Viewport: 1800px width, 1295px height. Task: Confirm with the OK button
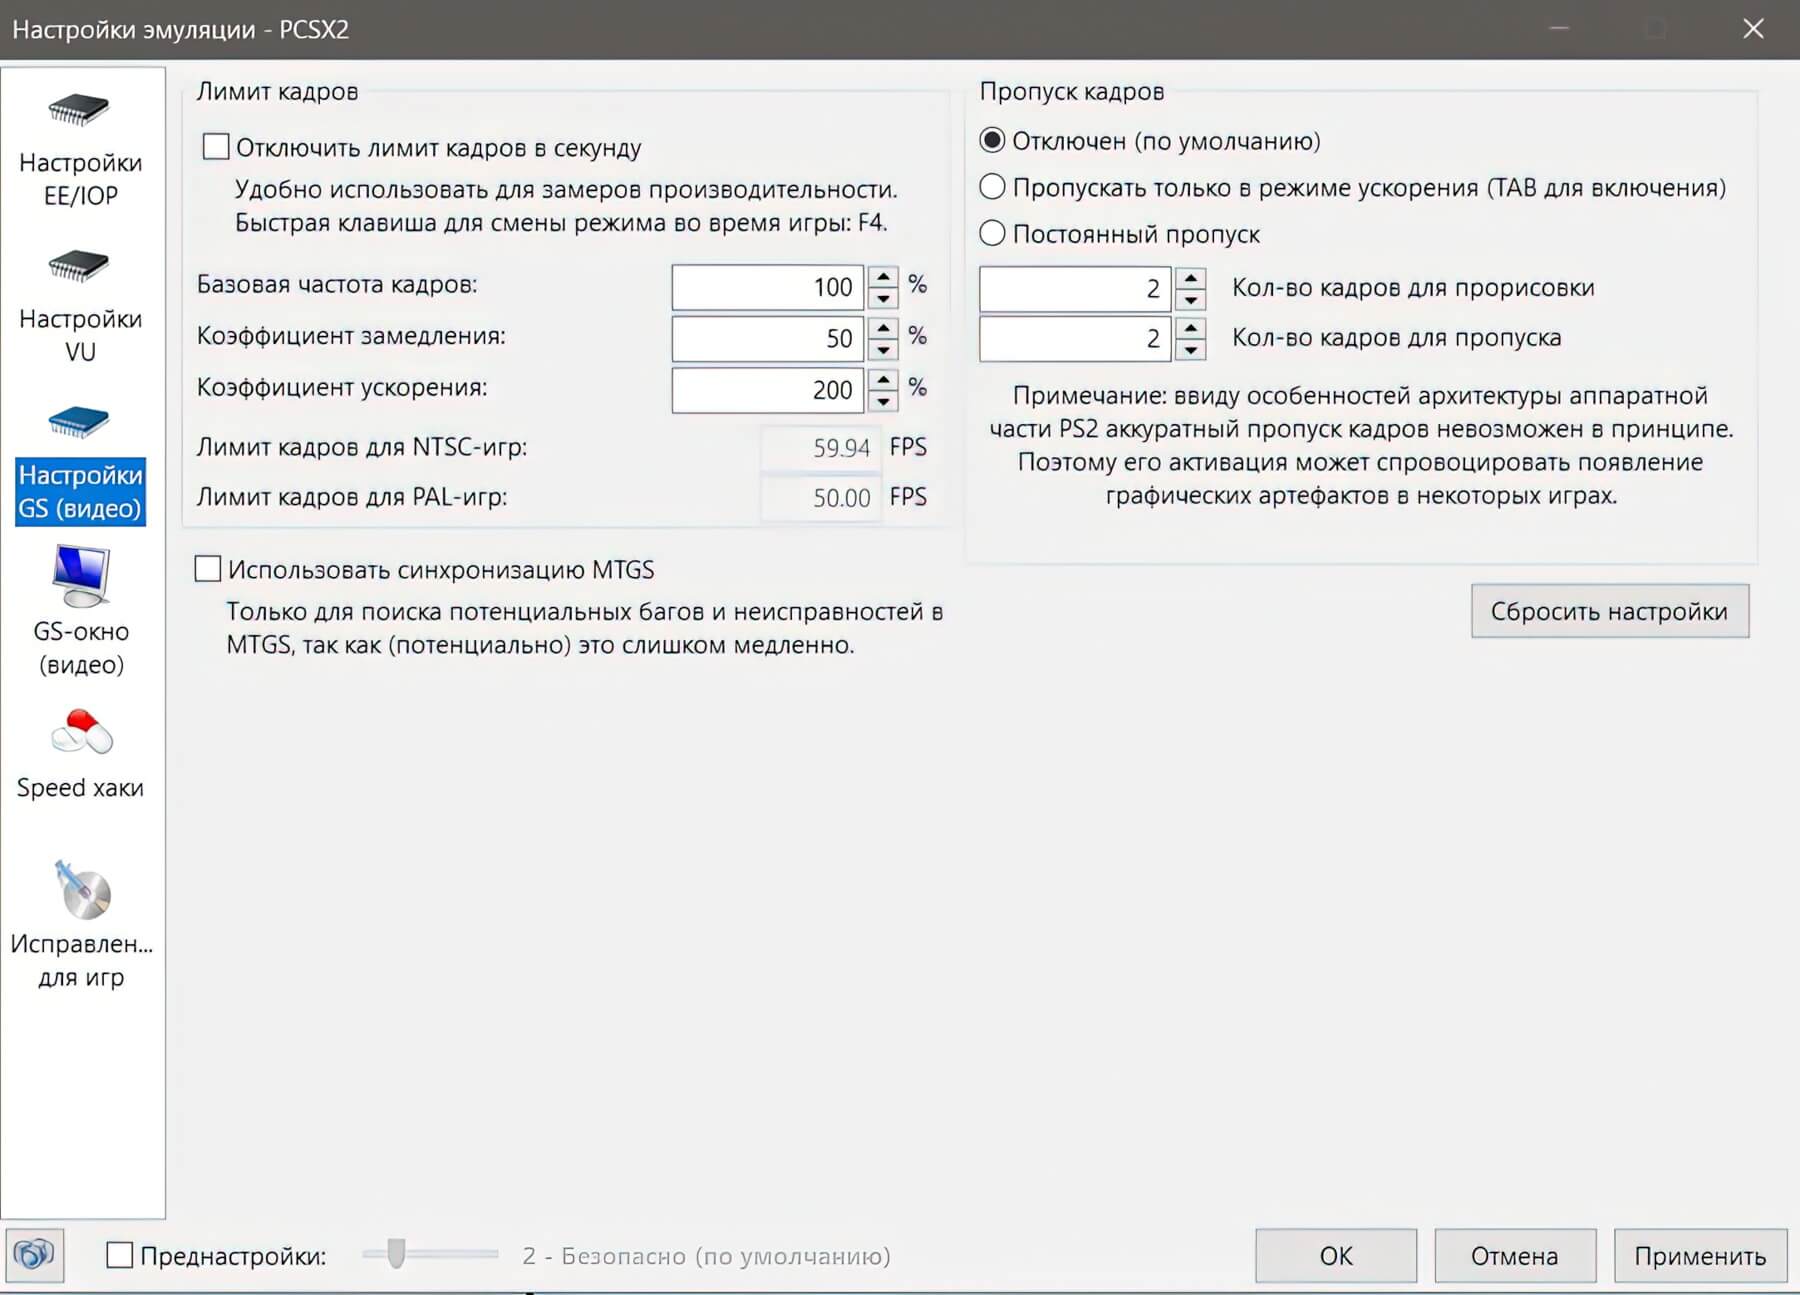tap(1336, 1255)
